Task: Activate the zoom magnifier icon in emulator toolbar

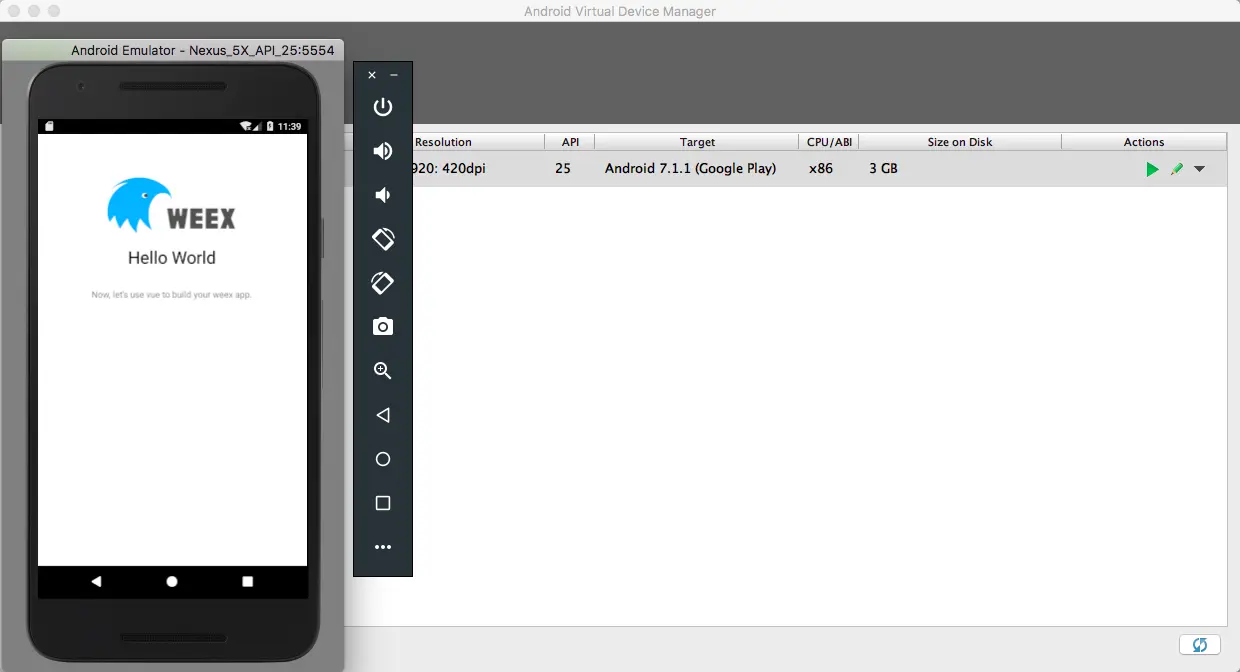Action: tap(383, 371)
